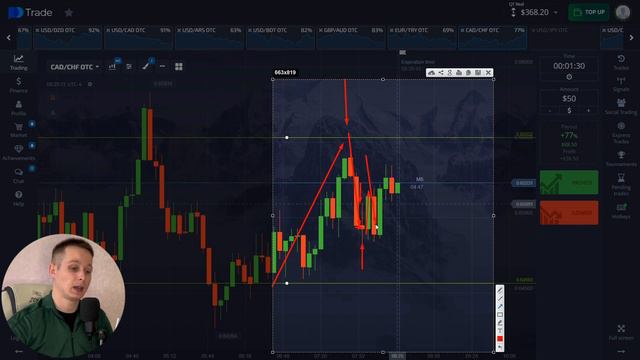Switch to USD/DZD OTC asset tab
Image resolution: width=640 pixels, height=360 pixels.
pos(67,37)
